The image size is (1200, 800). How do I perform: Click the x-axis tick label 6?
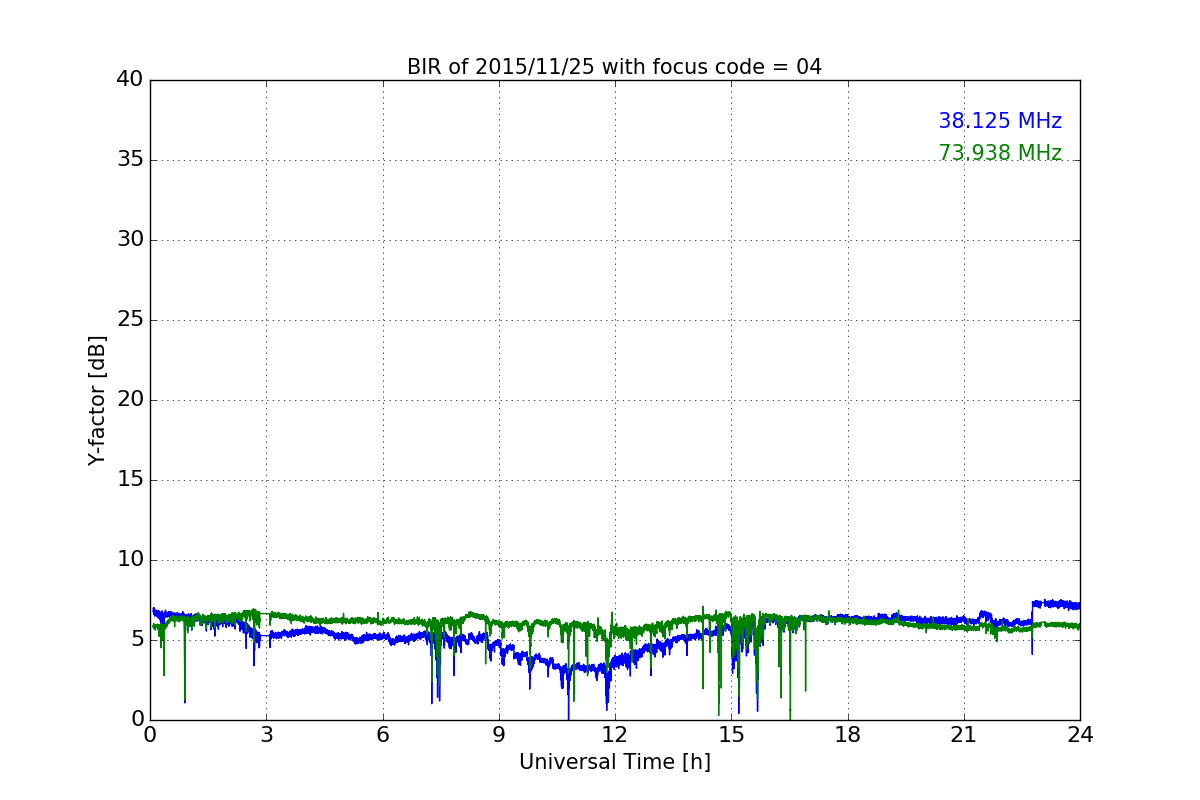point(383,735)
